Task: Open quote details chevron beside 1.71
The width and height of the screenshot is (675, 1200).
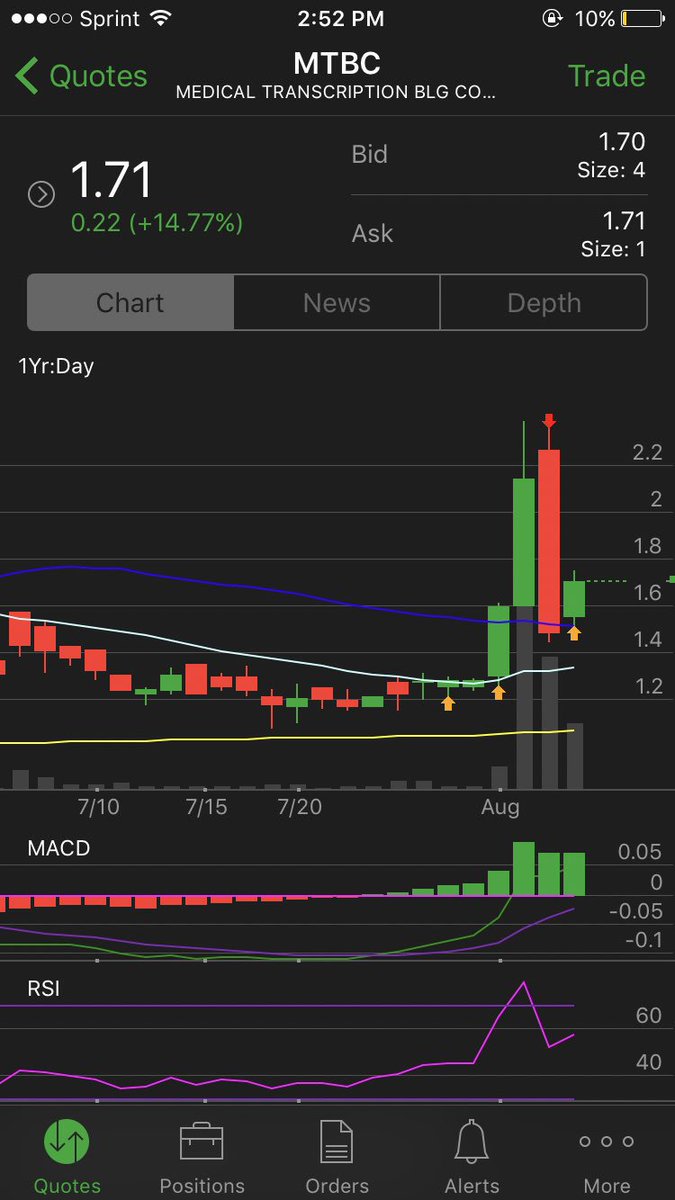Action: click(41, 194)
